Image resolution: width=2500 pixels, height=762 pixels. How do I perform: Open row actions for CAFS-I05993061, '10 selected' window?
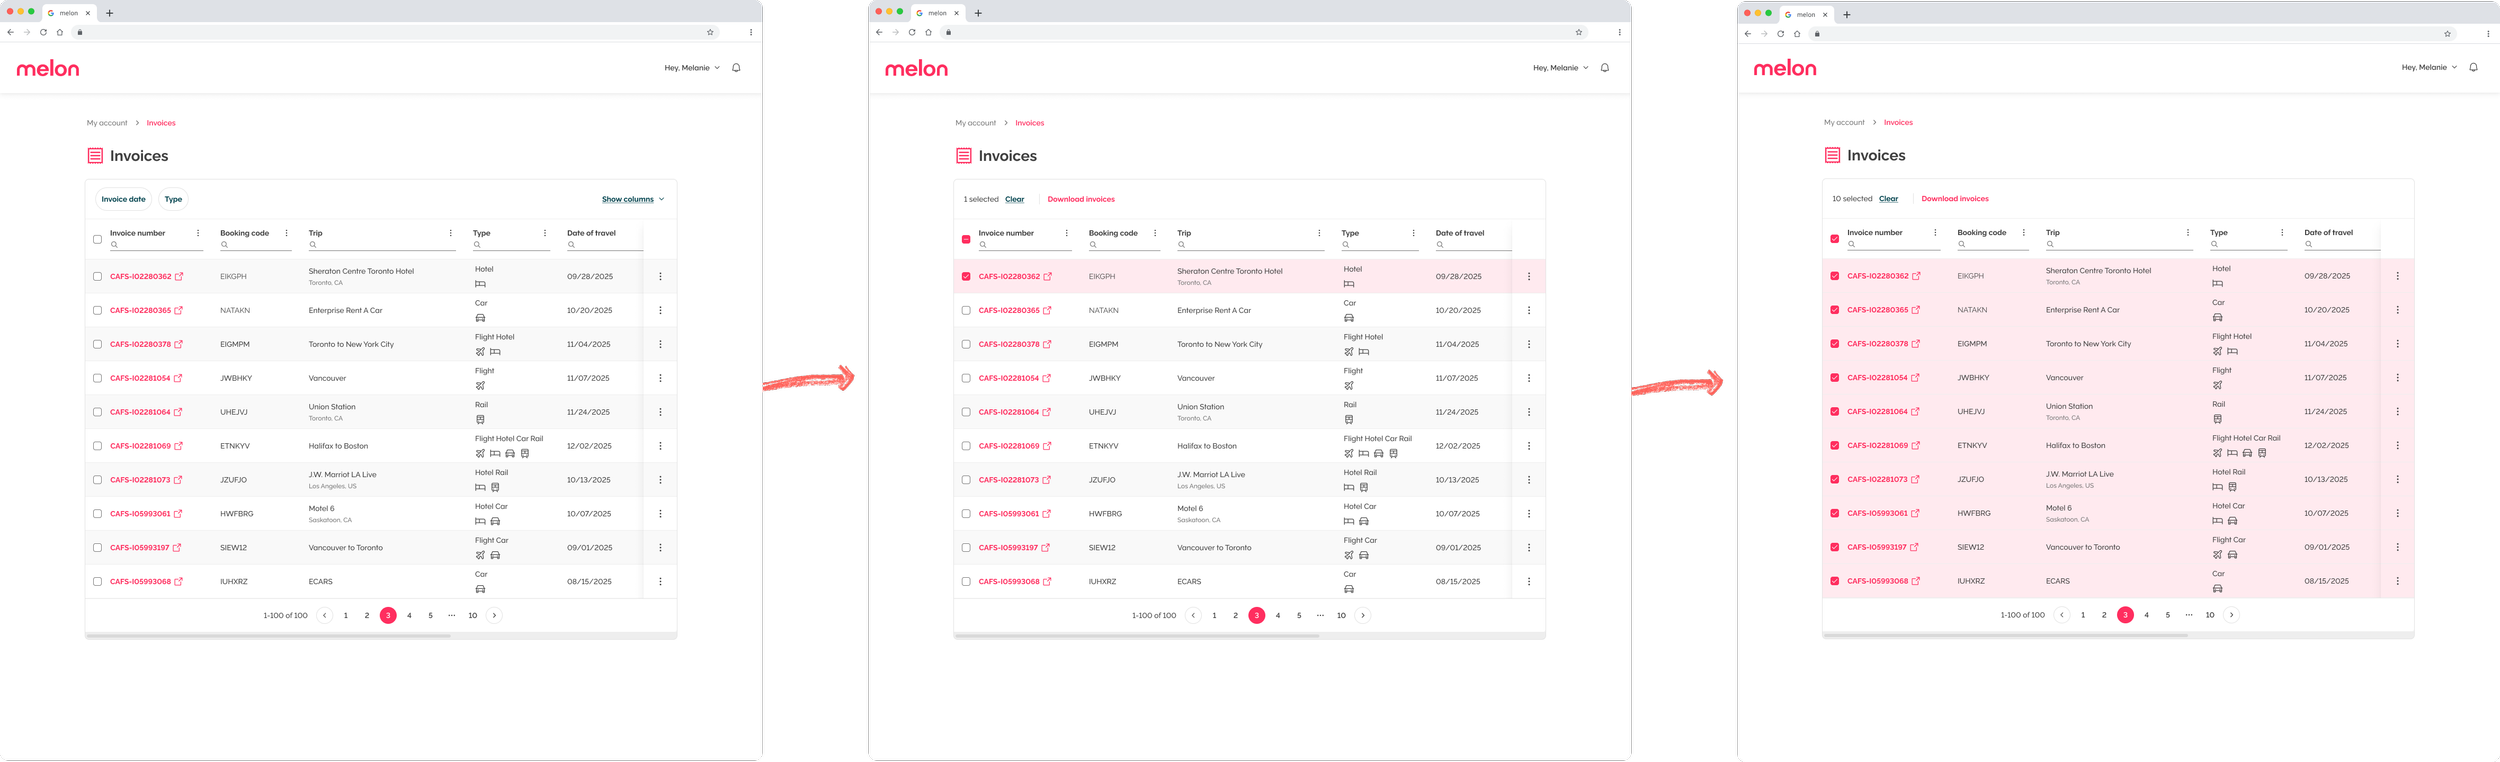click(2398, 513)
